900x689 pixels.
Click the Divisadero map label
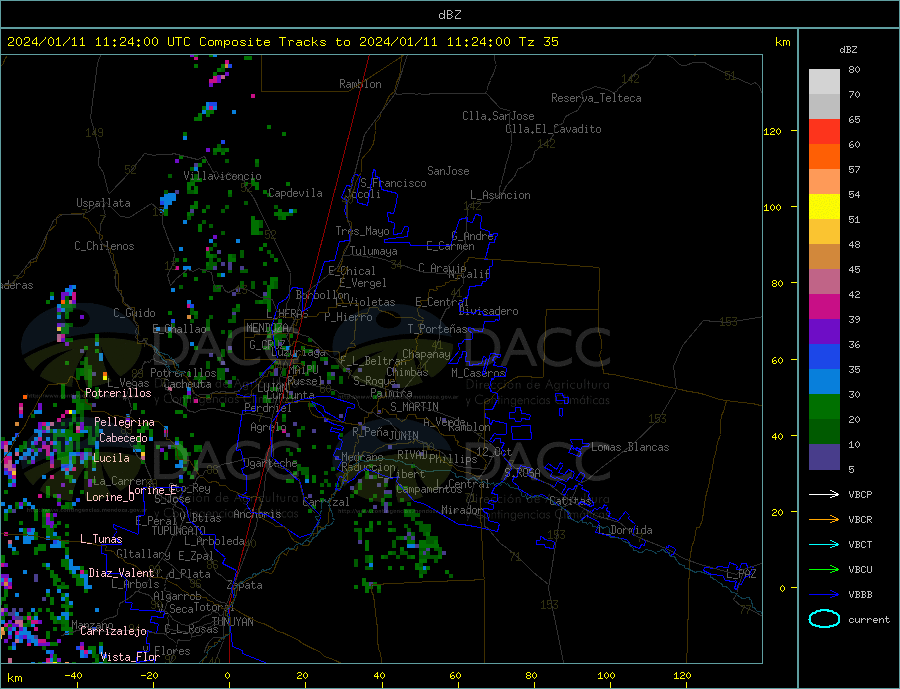[488, 311]
